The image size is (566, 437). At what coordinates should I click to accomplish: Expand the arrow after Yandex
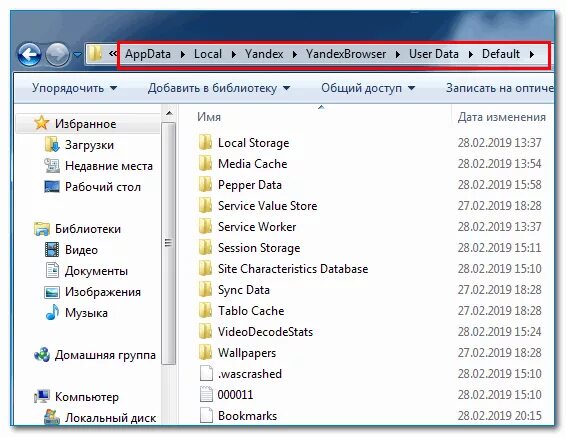(x=295, y=54)
